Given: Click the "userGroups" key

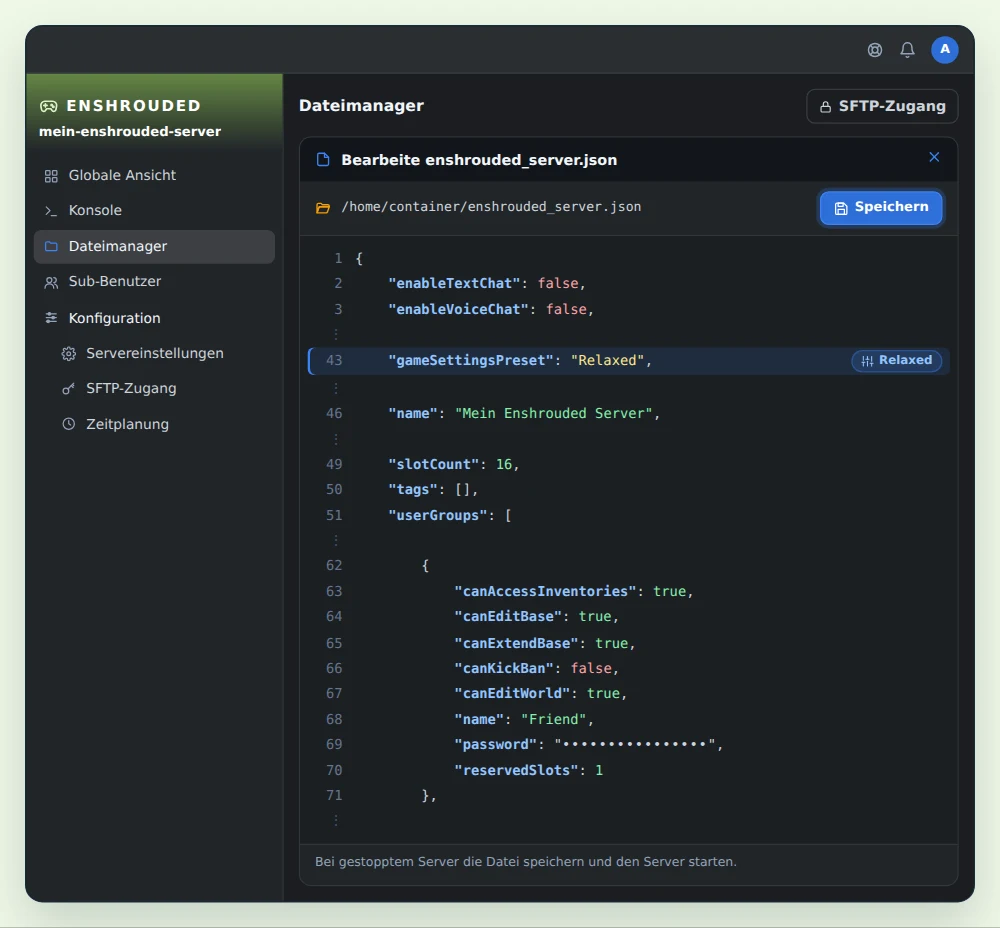Looking at the screenshot, I should [438, 515].
